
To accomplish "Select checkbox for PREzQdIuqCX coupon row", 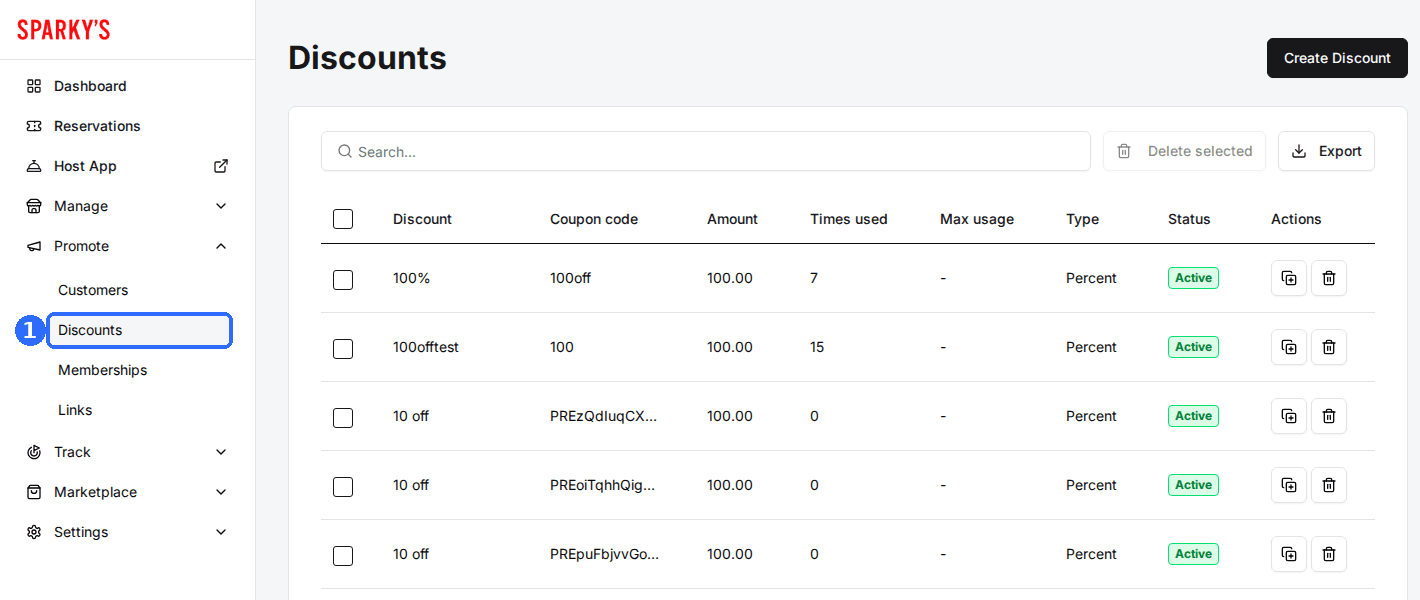I will tap(343, 418).
